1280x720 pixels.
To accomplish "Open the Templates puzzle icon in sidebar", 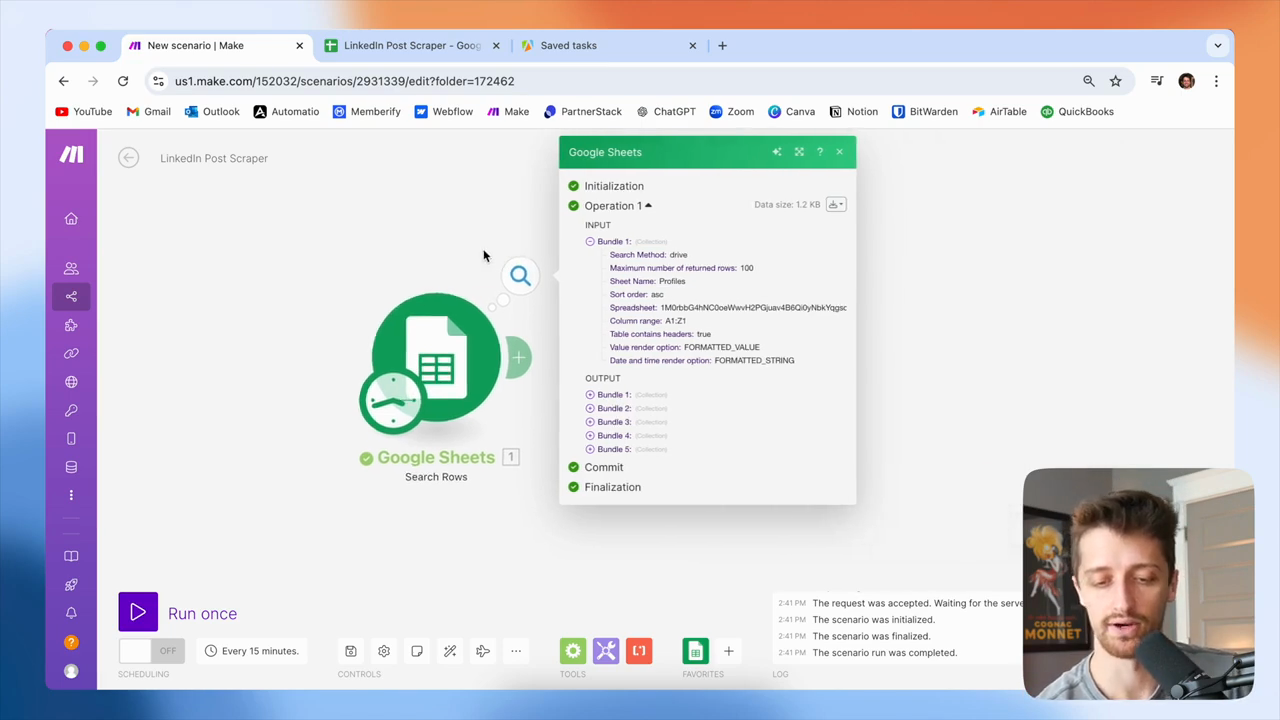I will point(71,325).
